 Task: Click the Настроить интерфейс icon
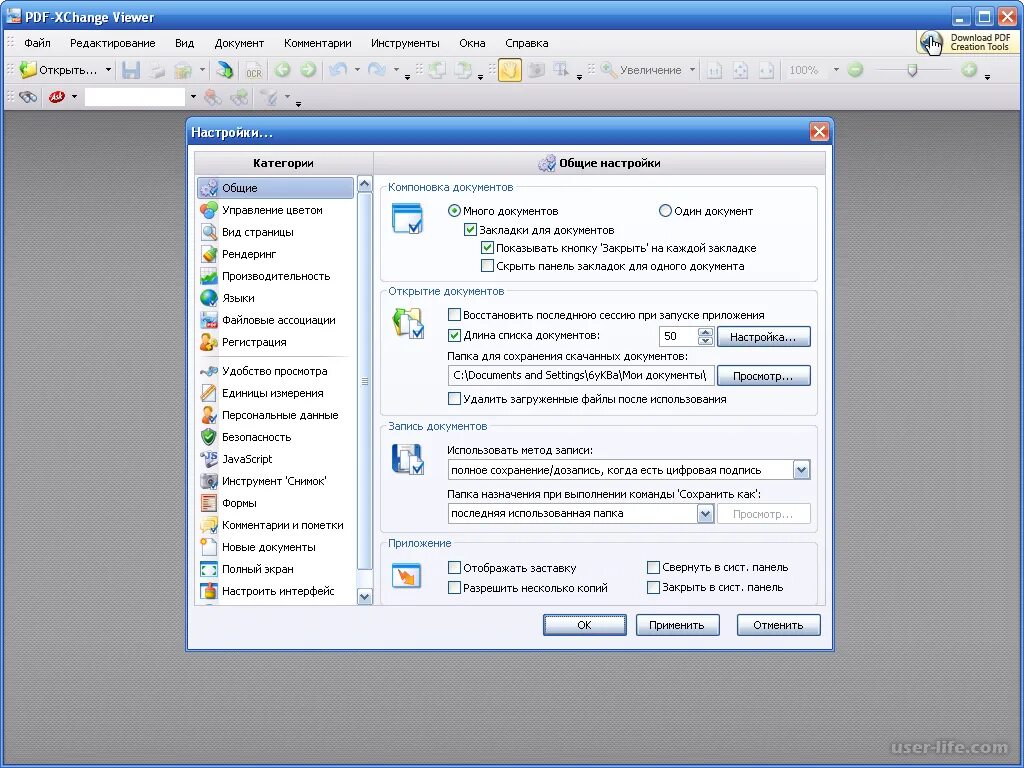209,591
